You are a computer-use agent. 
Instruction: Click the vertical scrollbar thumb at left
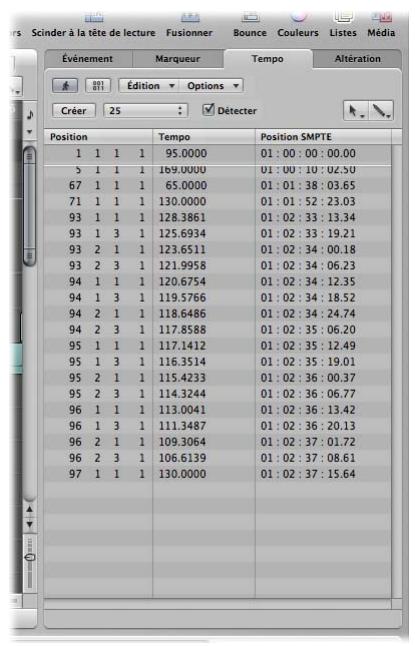(x=29, y=206)
